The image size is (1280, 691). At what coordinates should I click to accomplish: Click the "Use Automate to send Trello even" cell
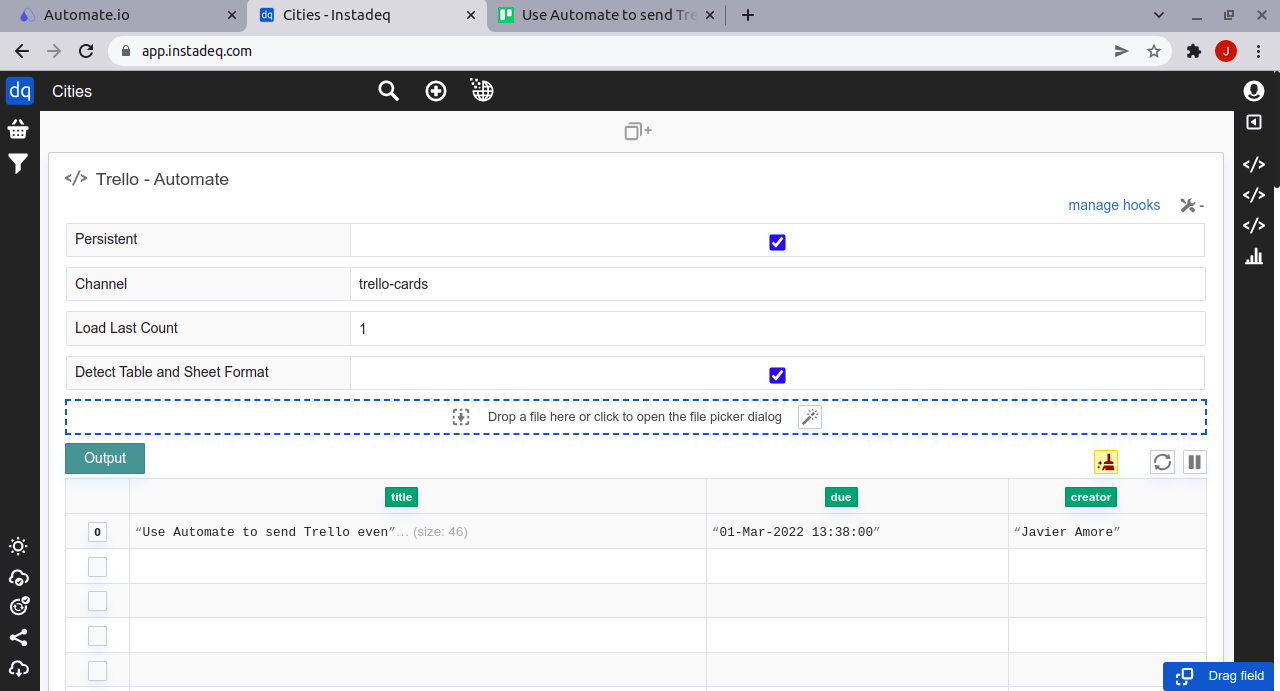418,532
